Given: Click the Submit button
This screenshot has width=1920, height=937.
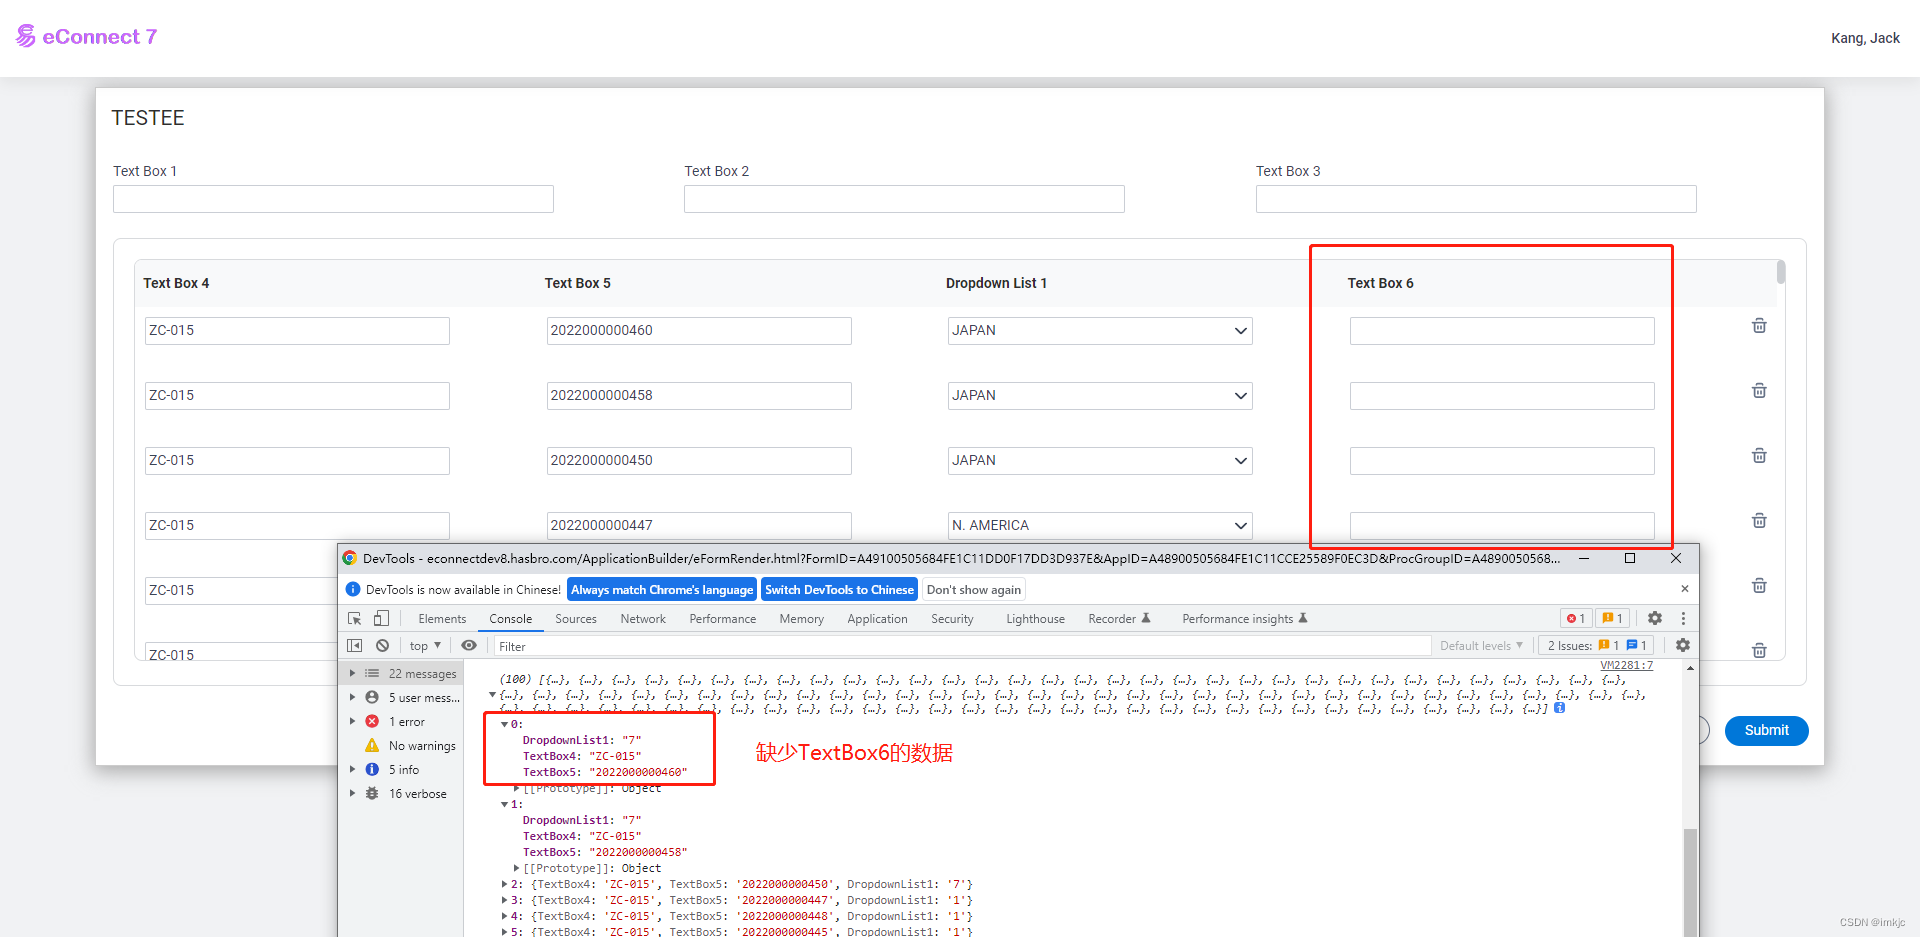Looking at the screenshot, I should pyautogui.click(x=1766, y=731).
